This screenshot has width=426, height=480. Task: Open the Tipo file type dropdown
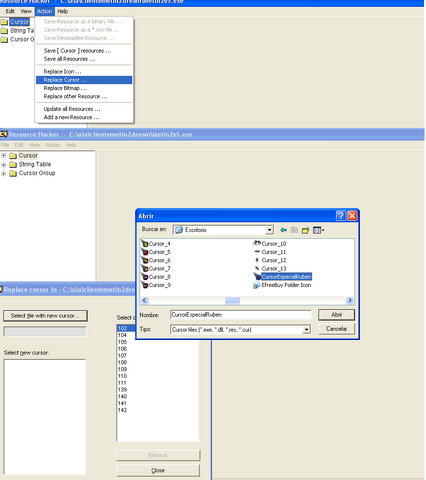coord(306,330)
